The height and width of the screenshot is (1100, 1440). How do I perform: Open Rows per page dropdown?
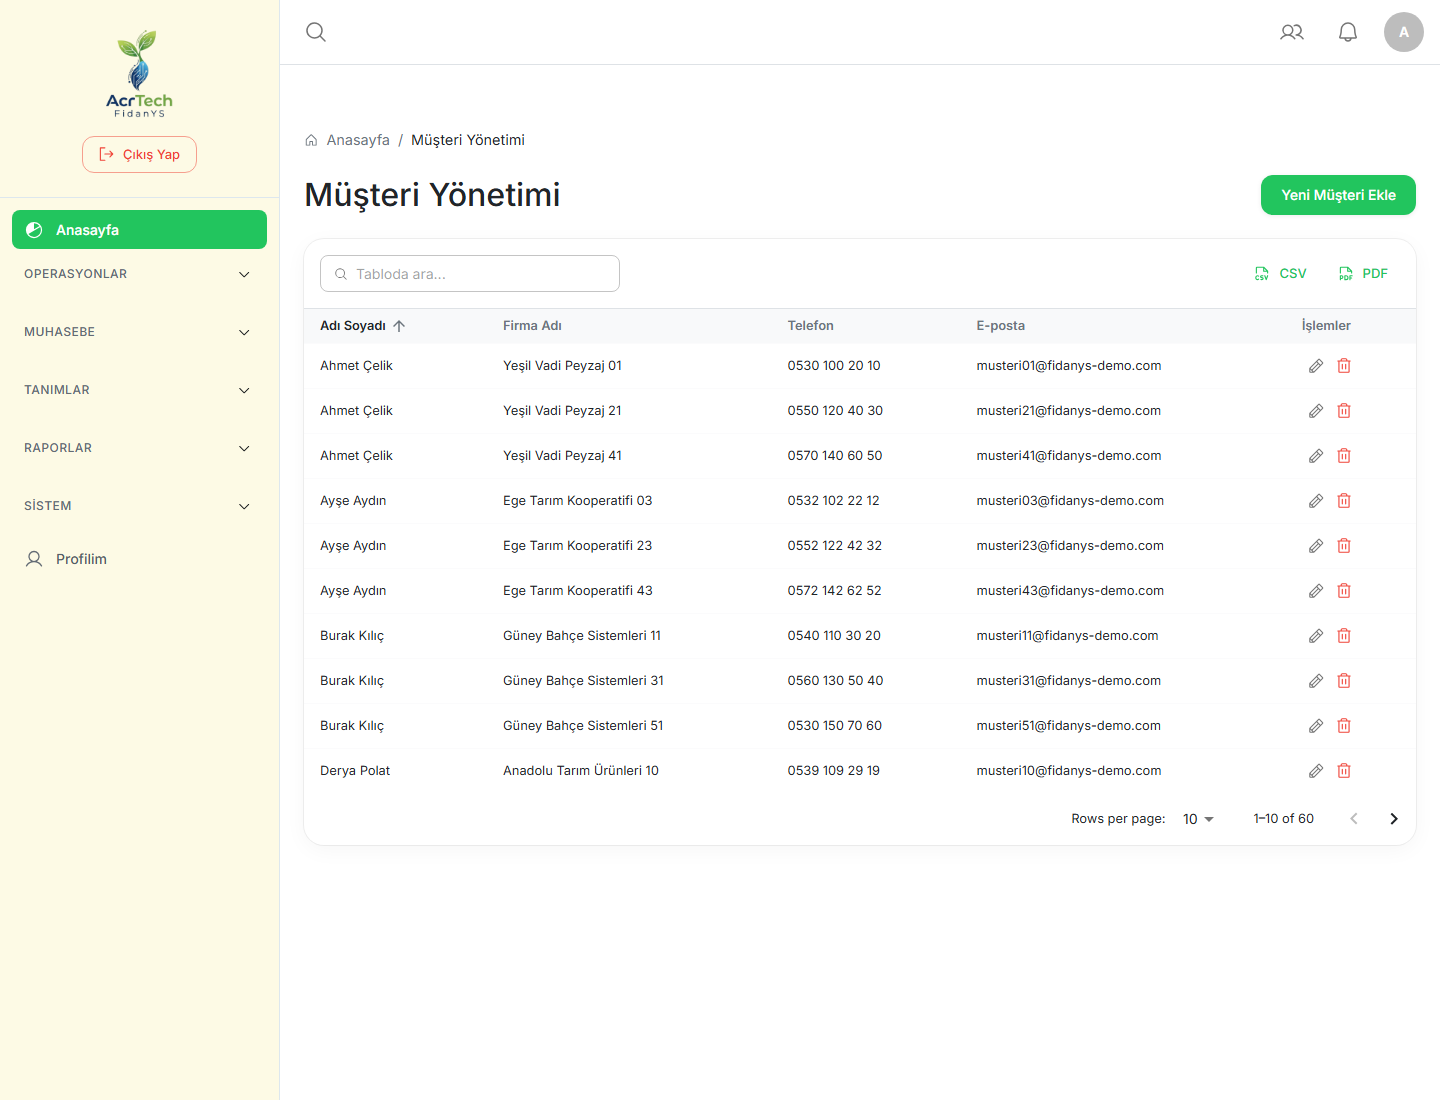(1198, 819)
